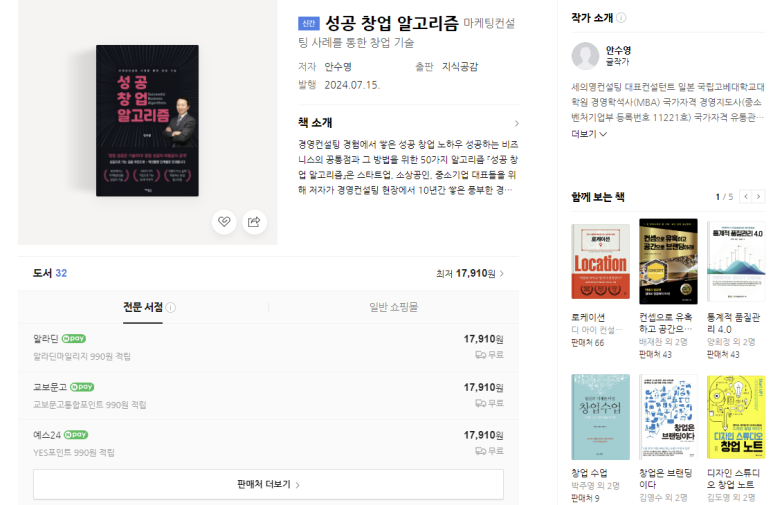
Task: Open 교보문고 seller listing
Action: (50, 387)
